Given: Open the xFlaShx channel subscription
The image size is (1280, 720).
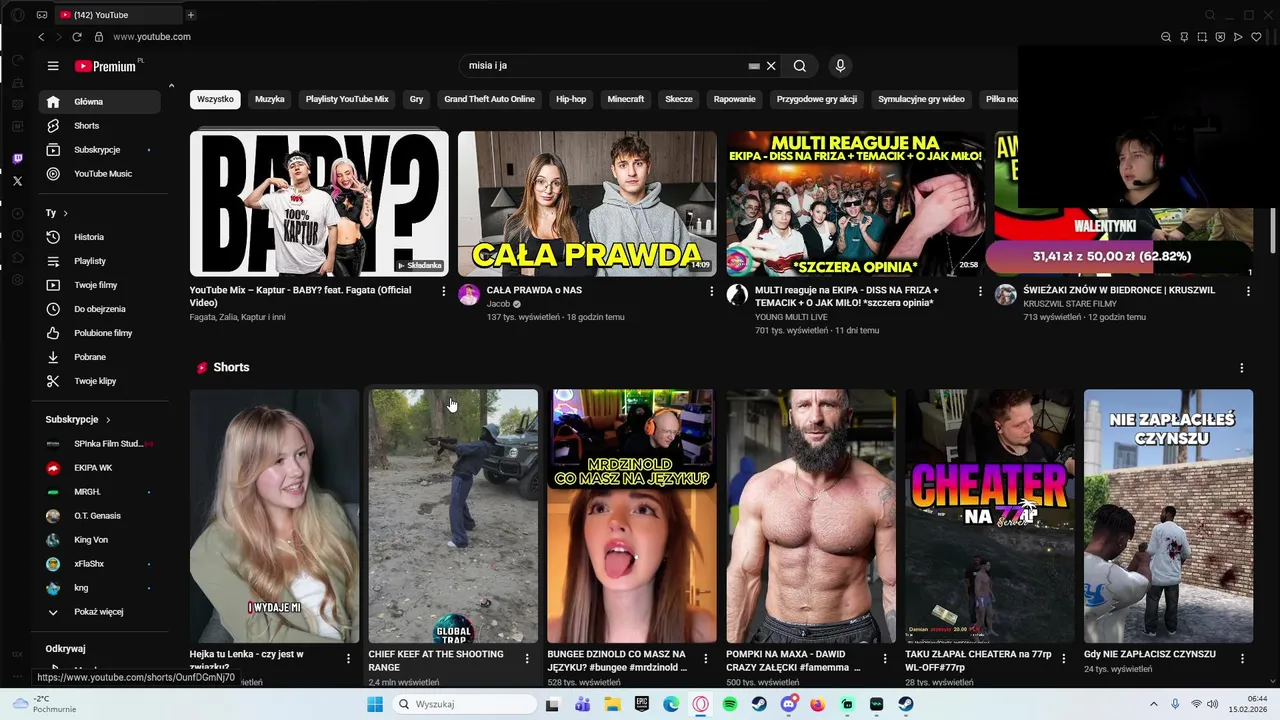Looking at the screenshot, I should pos(99,564).
